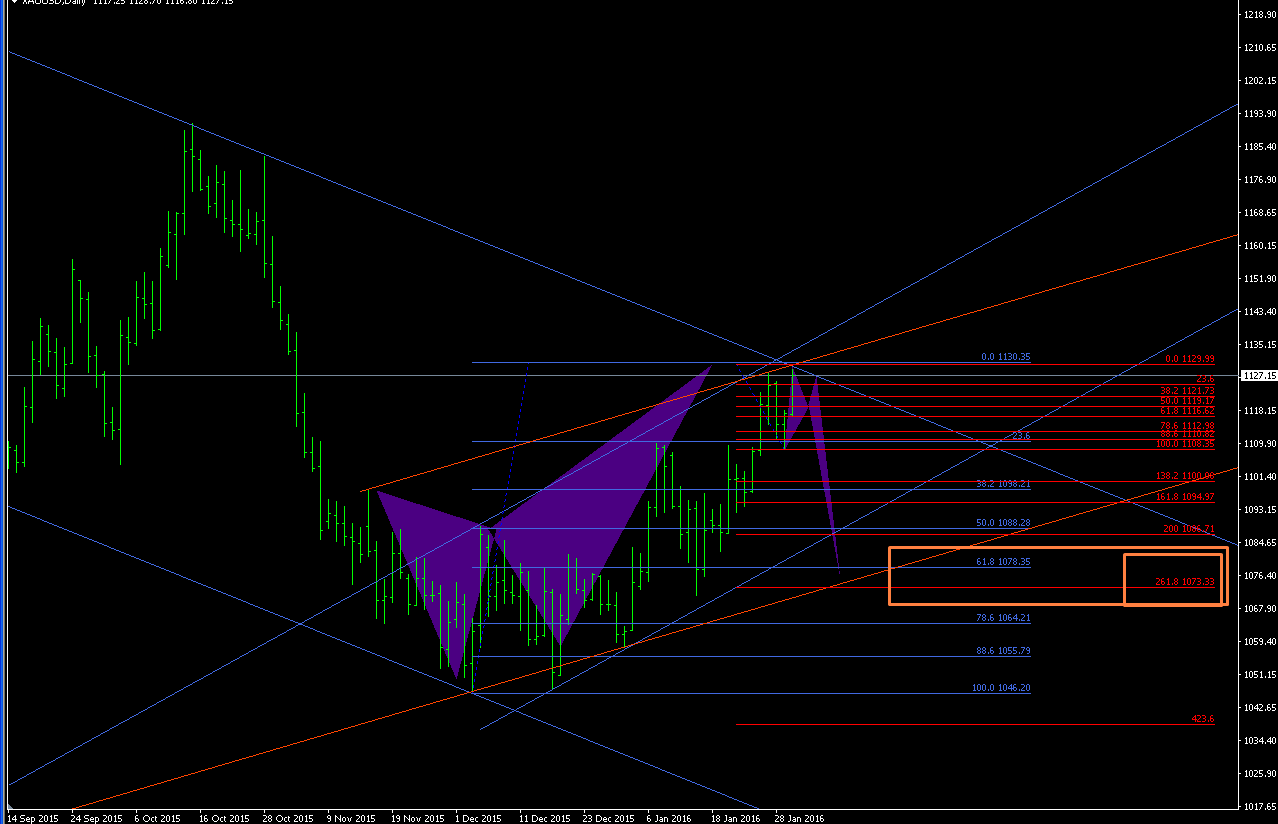Click price axis value 1084.65

1259,543
